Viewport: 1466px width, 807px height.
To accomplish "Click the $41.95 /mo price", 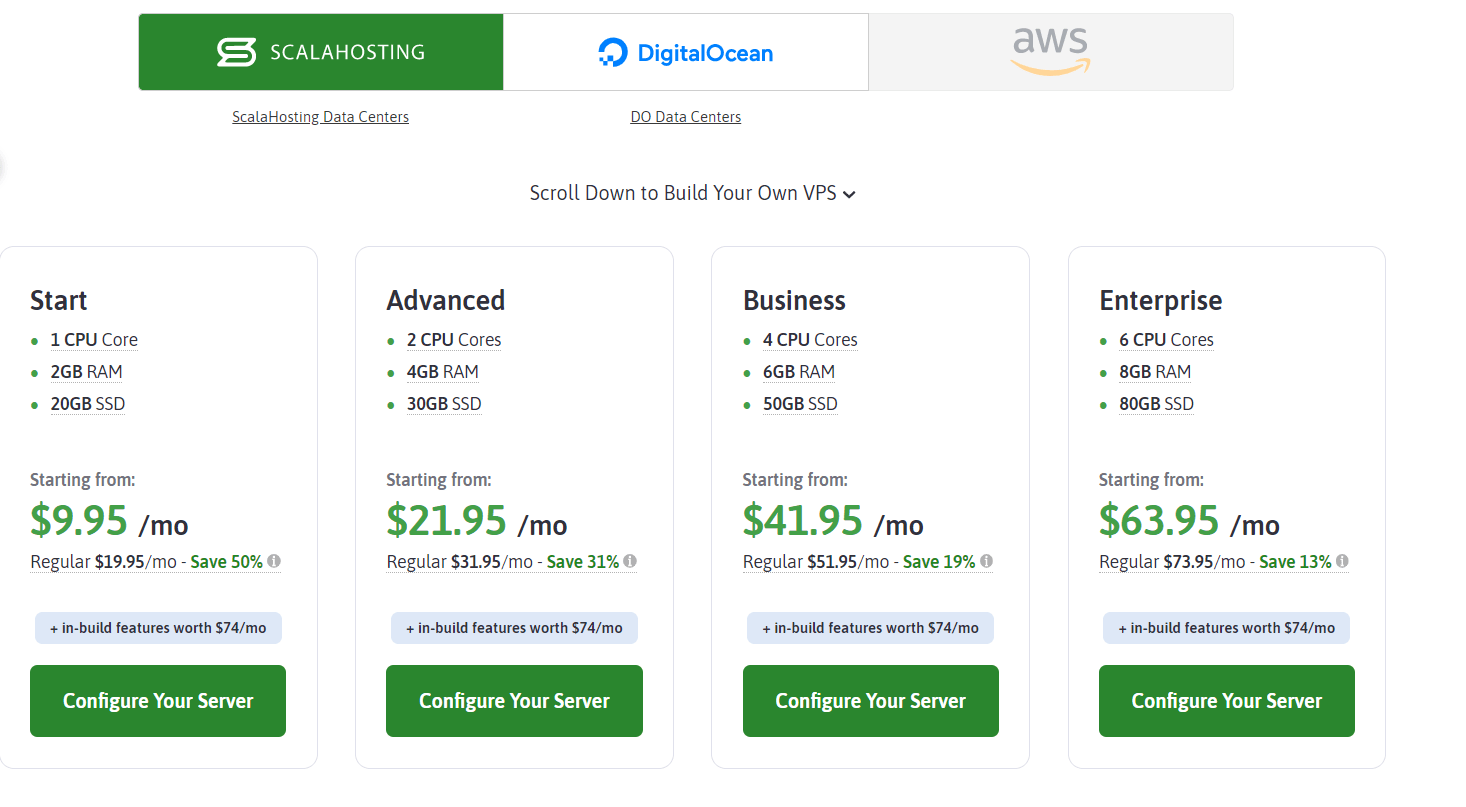I will [x=833, y=520].
